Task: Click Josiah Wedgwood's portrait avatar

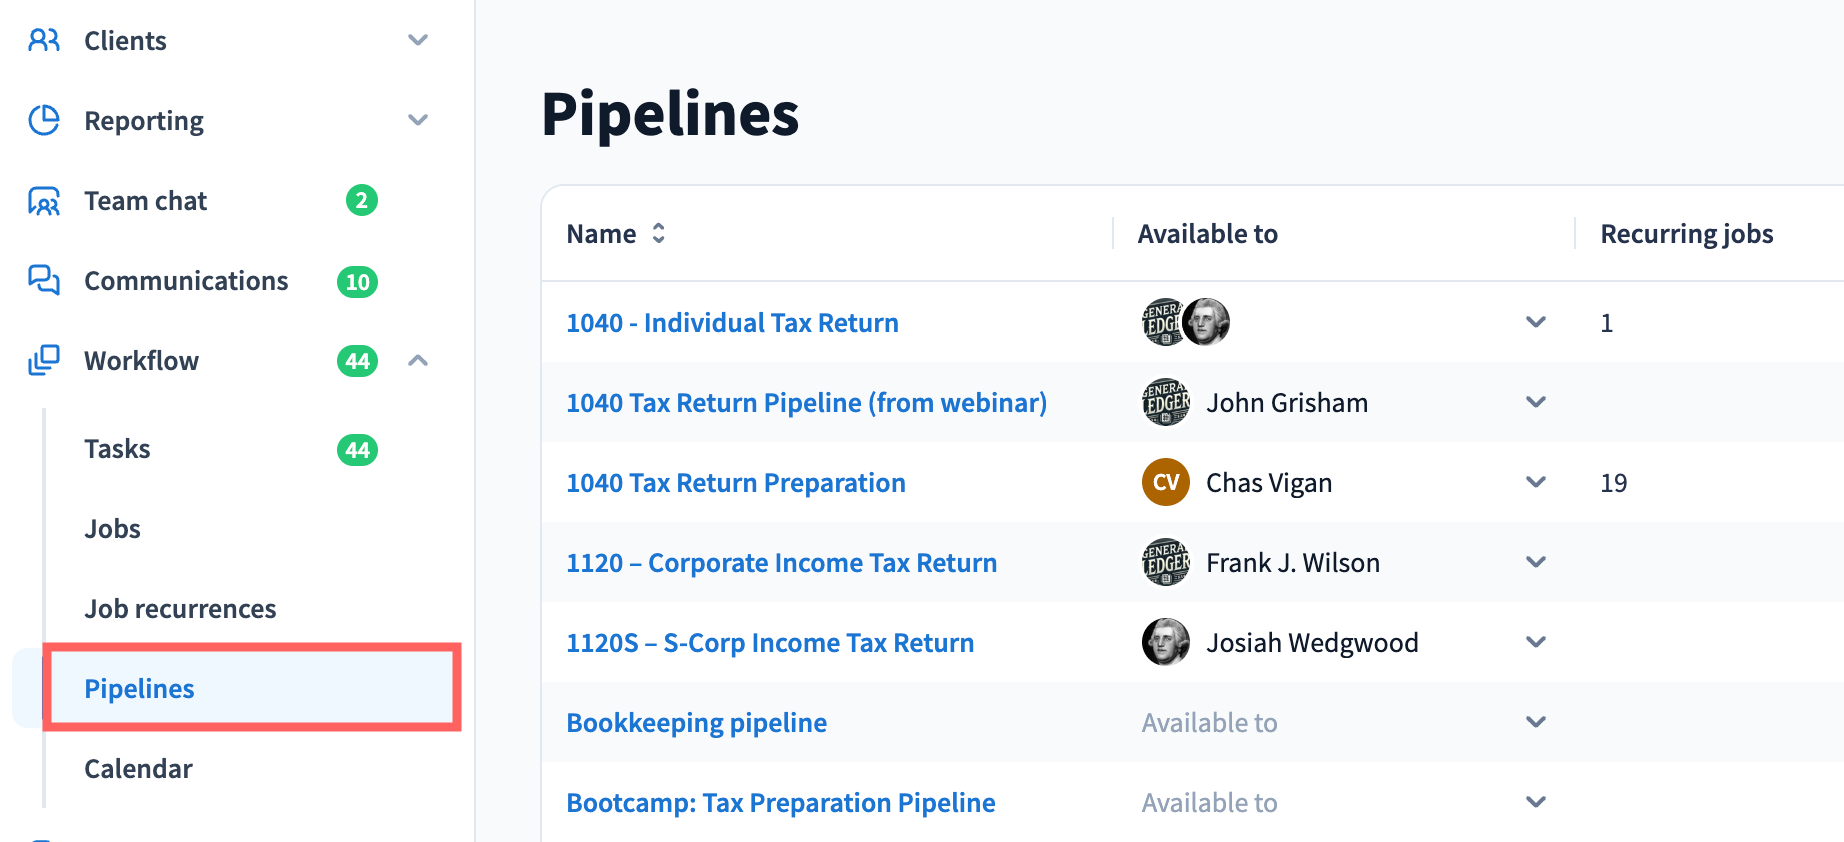Action: pos(1165,642)
